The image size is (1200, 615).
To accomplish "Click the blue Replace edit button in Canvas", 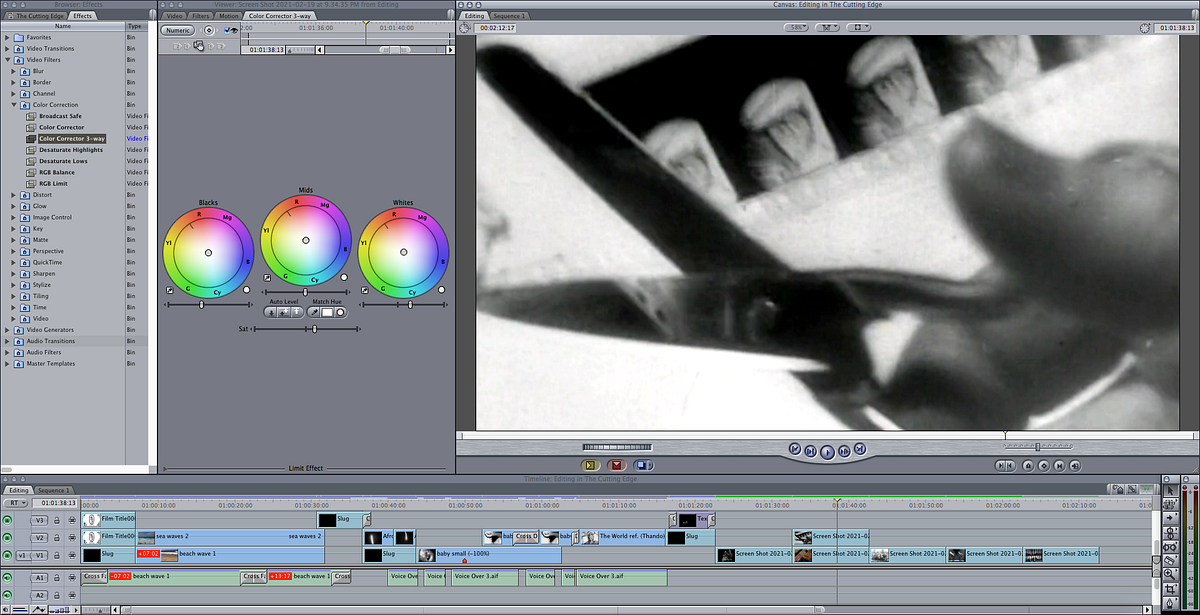I will pyautogui.click(x=643, y=465).
